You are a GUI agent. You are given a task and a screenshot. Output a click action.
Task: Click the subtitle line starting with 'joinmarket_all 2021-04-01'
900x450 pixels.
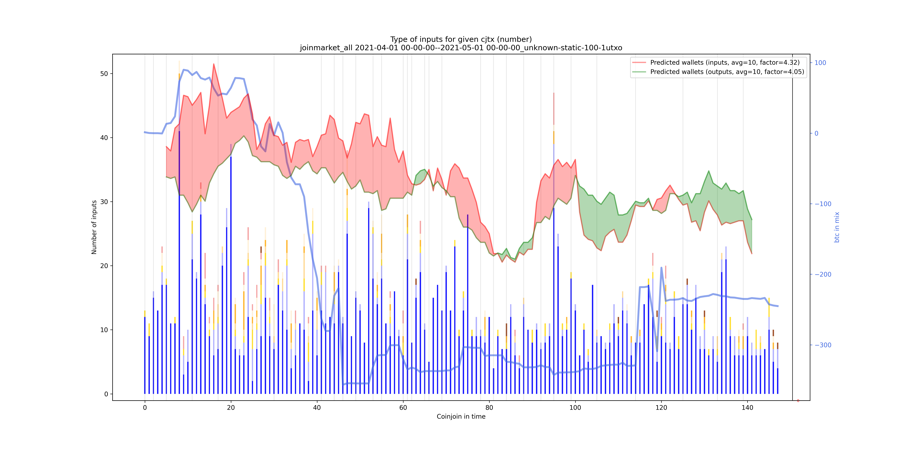pos(461,47)
